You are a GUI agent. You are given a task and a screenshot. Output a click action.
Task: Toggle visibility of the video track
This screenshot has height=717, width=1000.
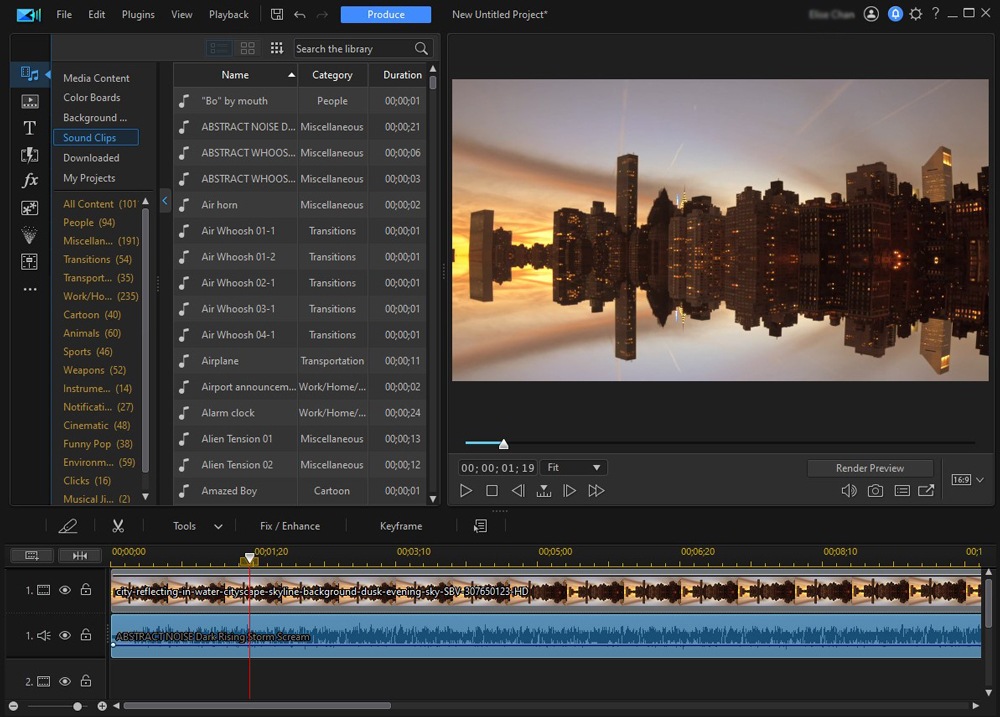64,589
